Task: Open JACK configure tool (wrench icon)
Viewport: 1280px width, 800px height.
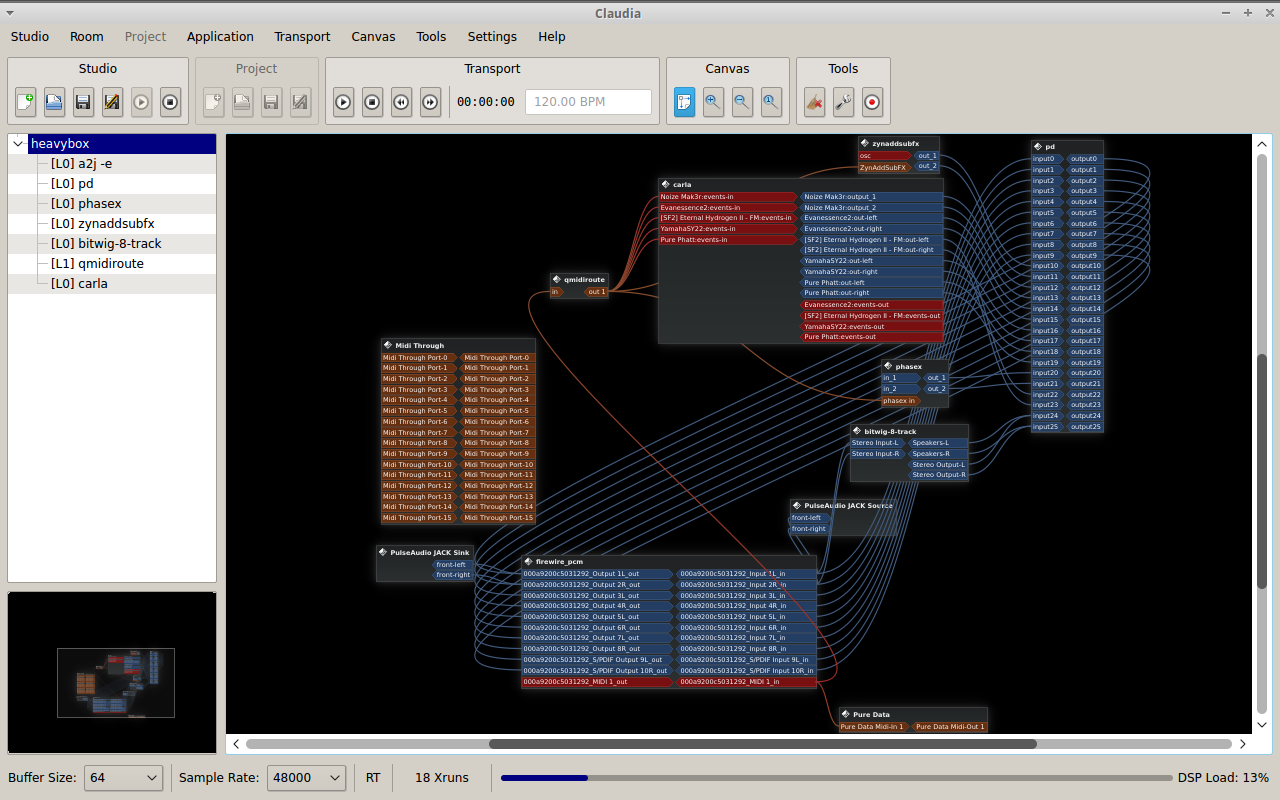Action: click(x=843, y=101)
